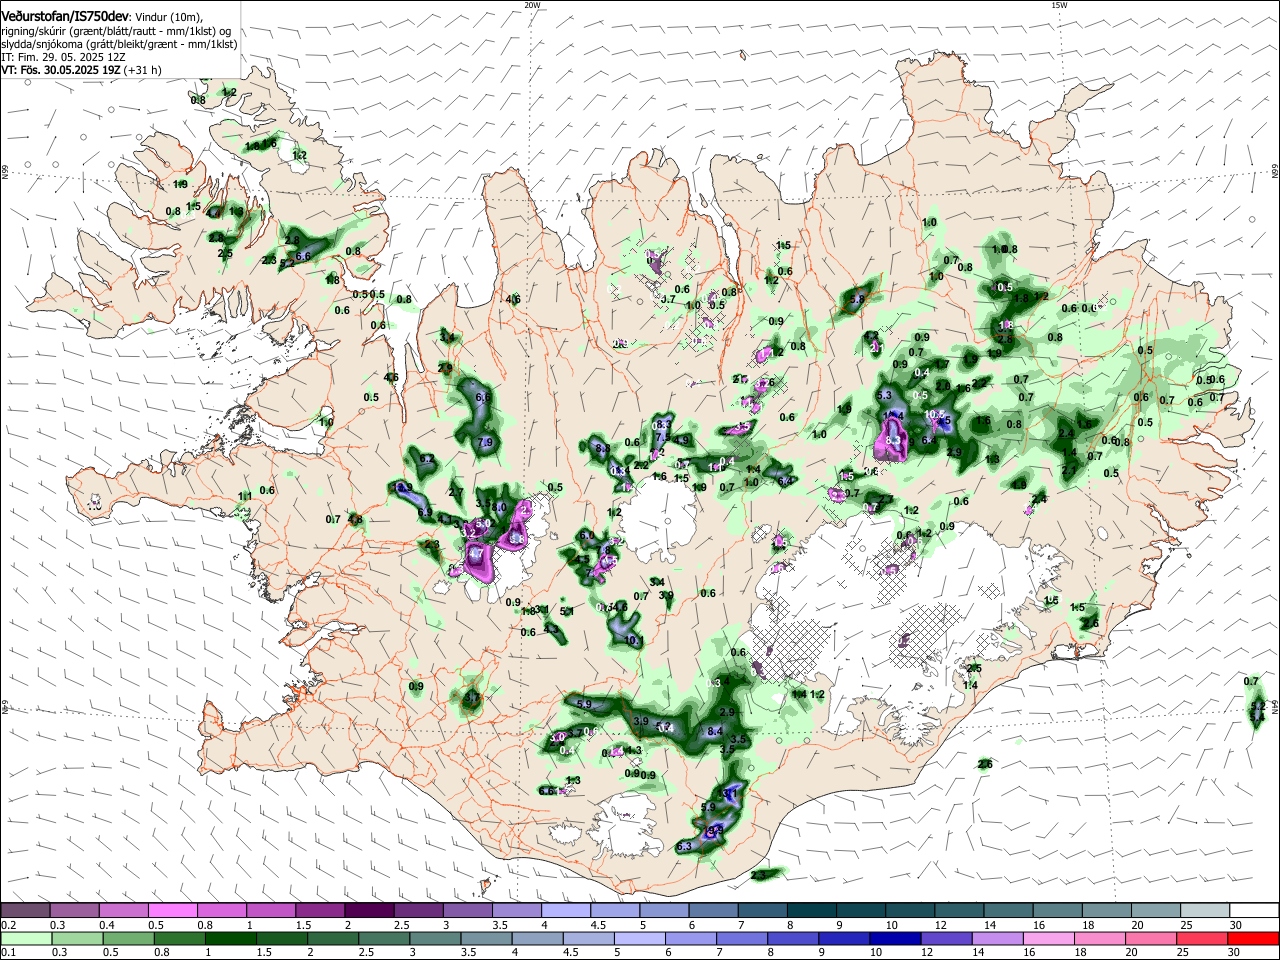This screenshot has height=960, width=1280.
Task: Select the bright red 30 swatch in rain legend
Action: tap(1254, 938)
